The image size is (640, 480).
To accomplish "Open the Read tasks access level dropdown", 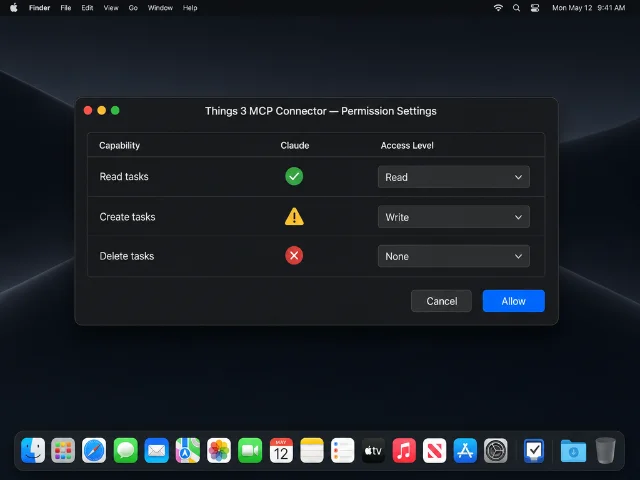I will (x=453, y=177).
